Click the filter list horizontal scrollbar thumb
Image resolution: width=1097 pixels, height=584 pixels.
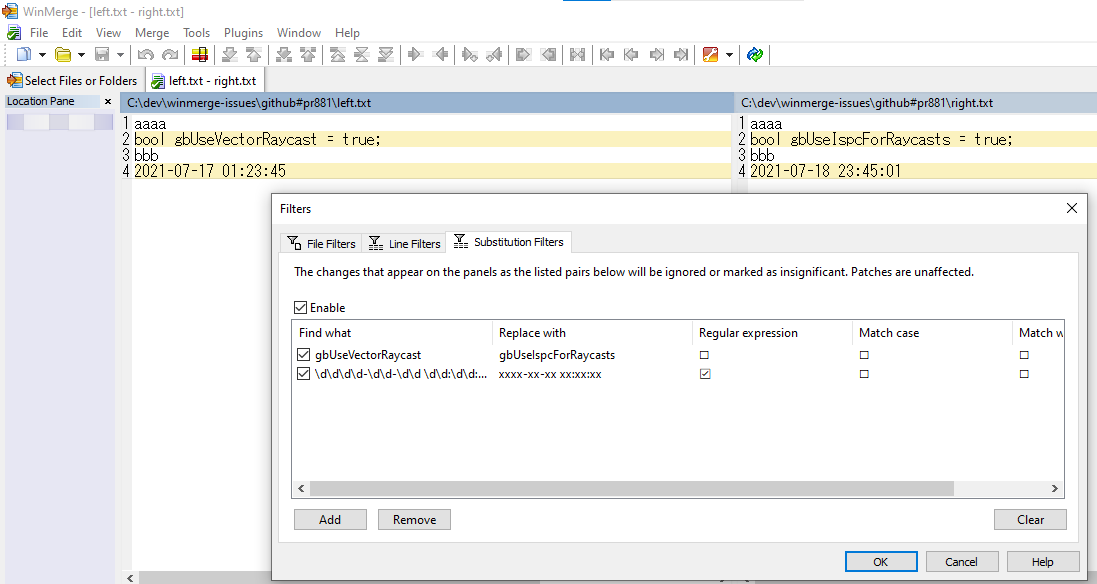(632, 488)
